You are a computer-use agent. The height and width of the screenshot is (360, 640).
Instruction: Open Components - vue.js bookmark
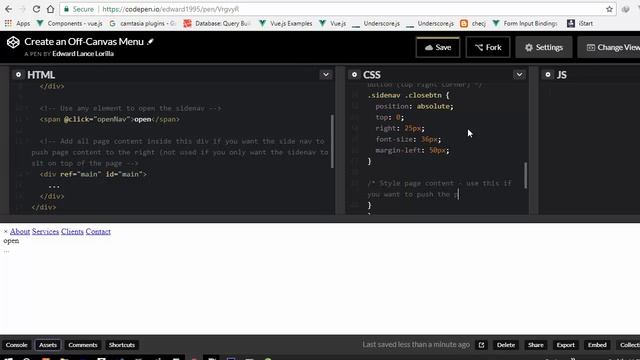click(69, 24)
